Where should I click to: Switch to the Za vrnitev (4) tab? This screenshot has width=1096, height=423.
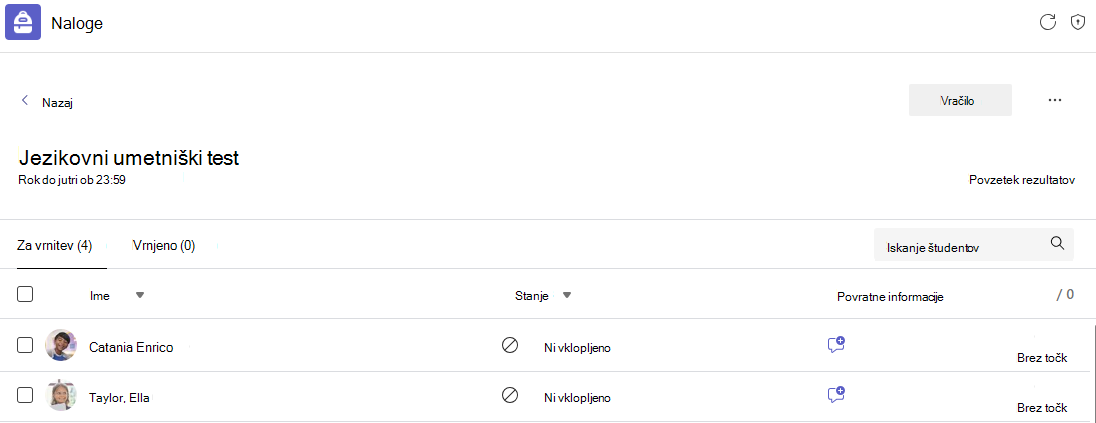click(x=55, y=246)
